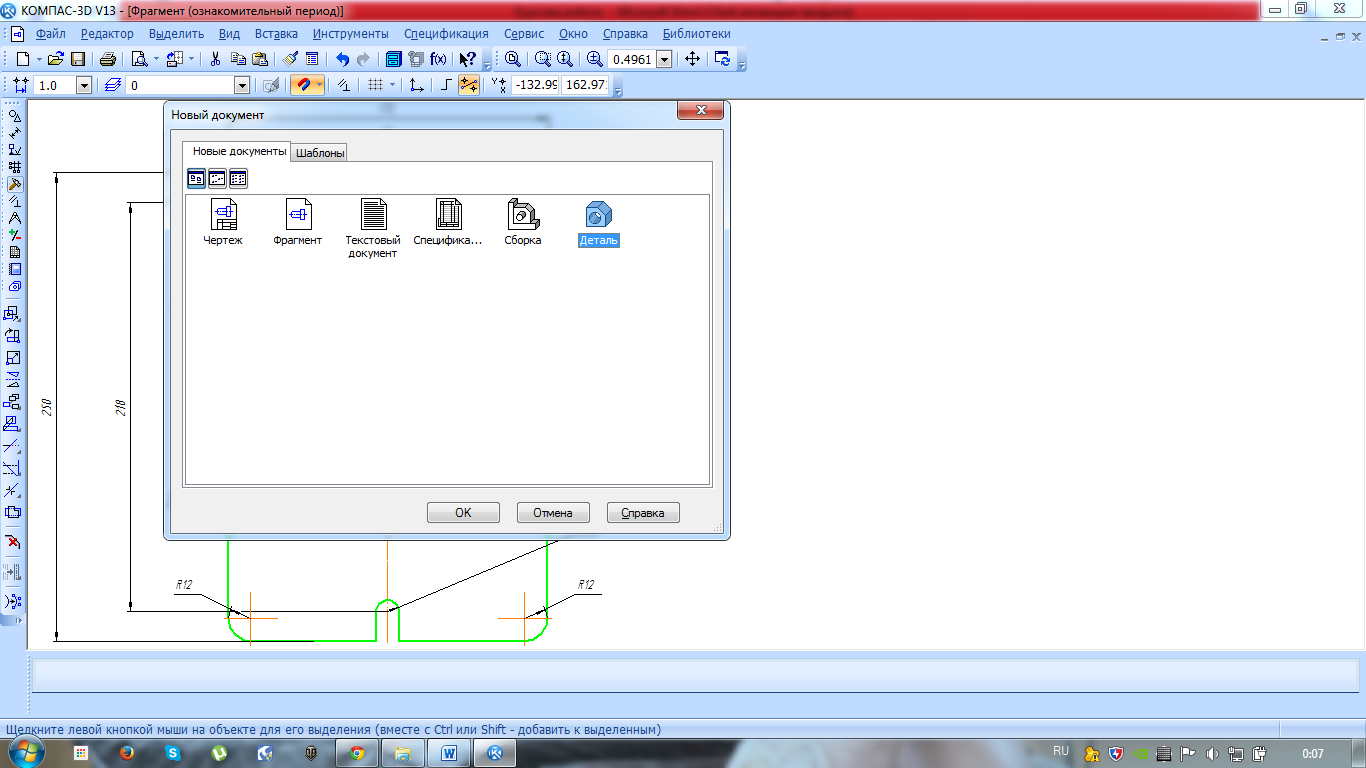Choose the Фрагмент document type
The height and width of the screenshot is (768, 1366).
click(298, 222)
